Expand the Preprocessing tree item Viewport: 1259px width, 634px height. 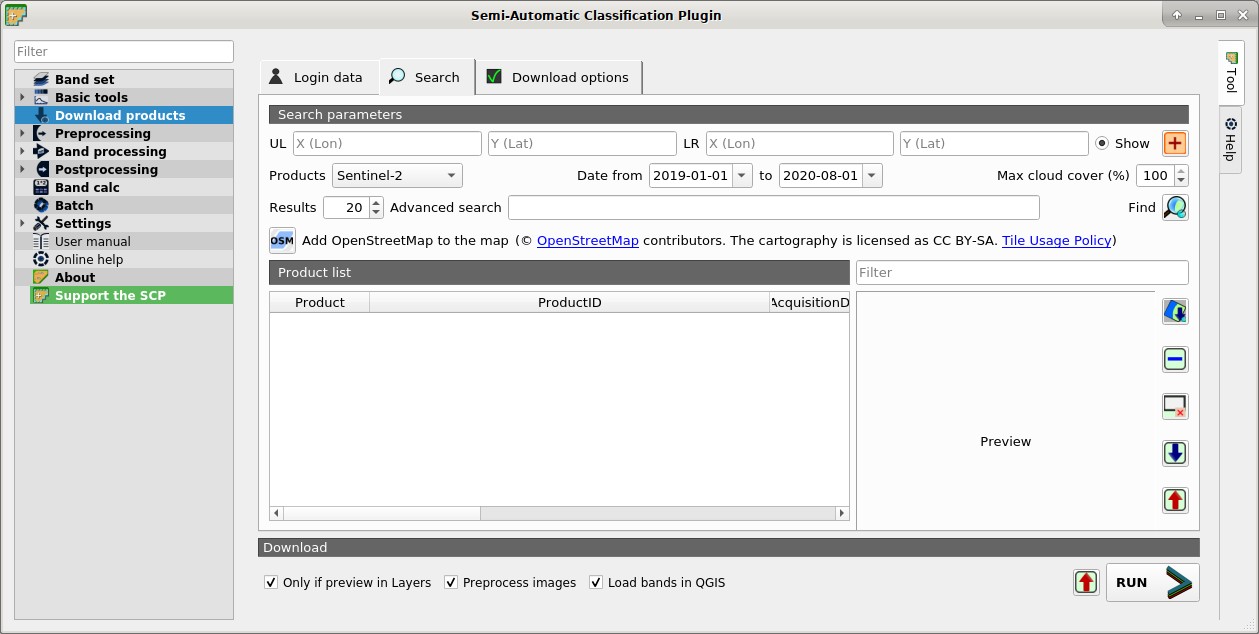click(22, 133)
